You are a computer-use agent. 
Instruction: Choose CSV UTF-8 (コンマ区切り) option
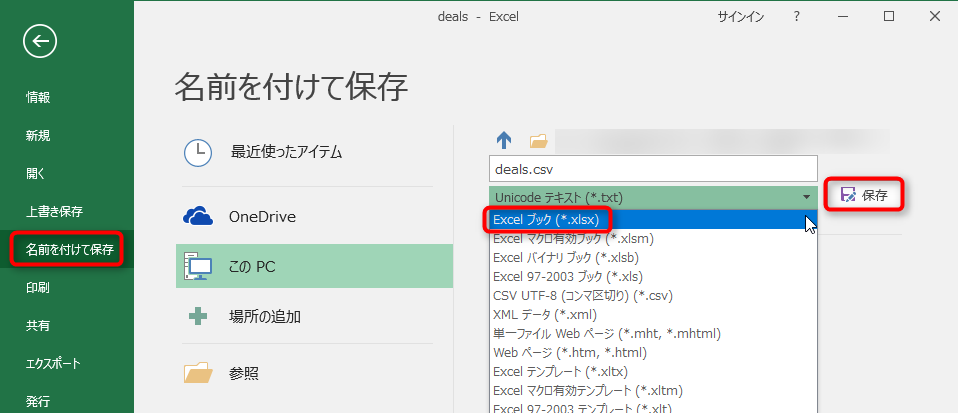pos(653,296)
